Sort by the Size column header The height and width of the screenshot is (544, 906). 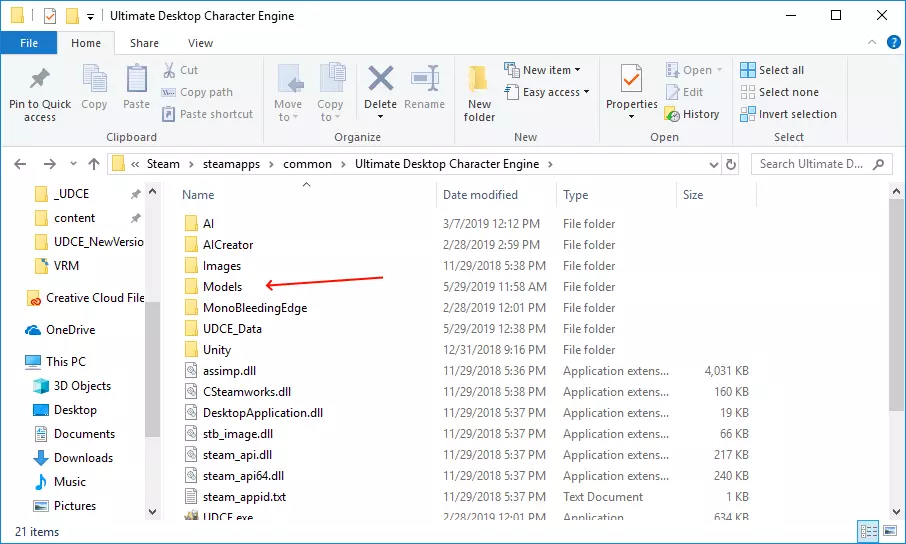pos(693,195)
